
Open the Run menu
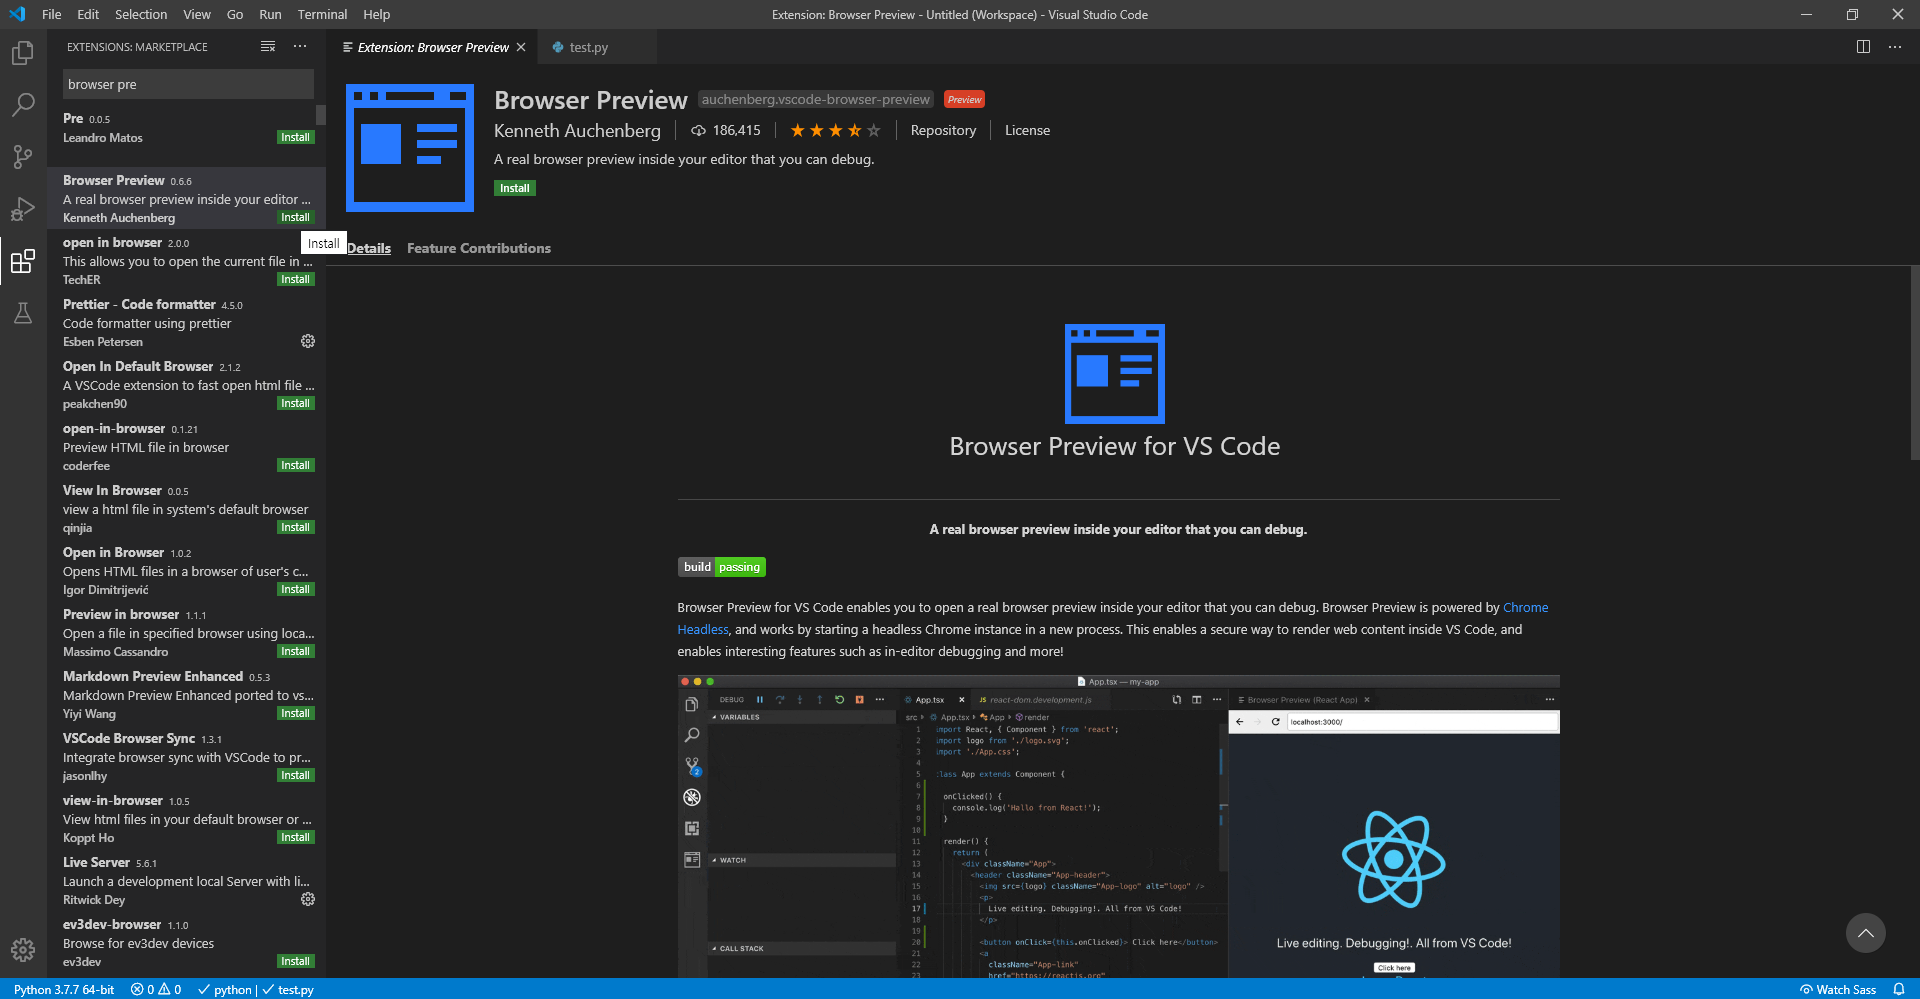[x=270, y=14]
